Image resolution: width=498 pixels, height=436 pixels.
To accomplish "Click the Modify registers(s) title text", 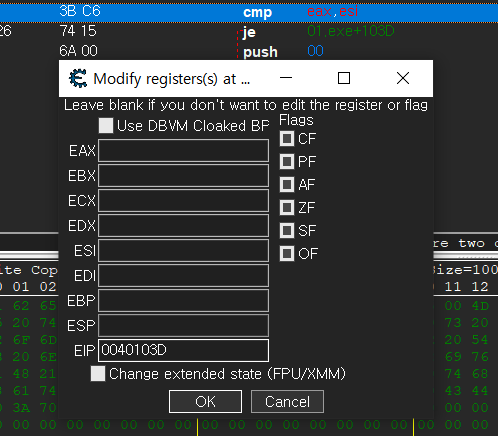I will coord(172,79).
